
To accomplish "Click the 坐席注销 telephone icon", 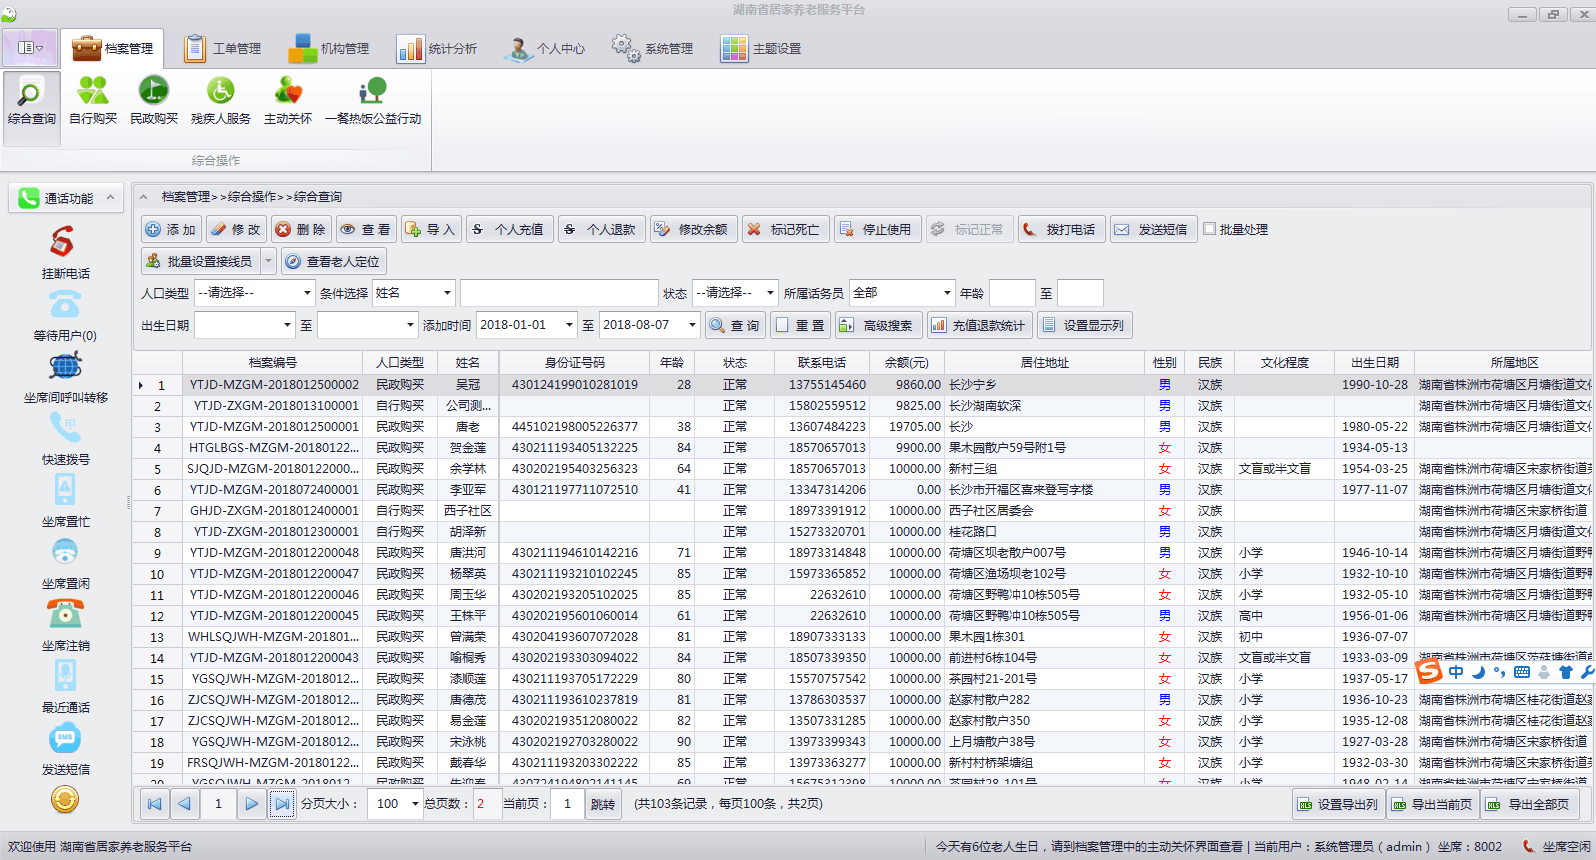I will click(65, 614).
